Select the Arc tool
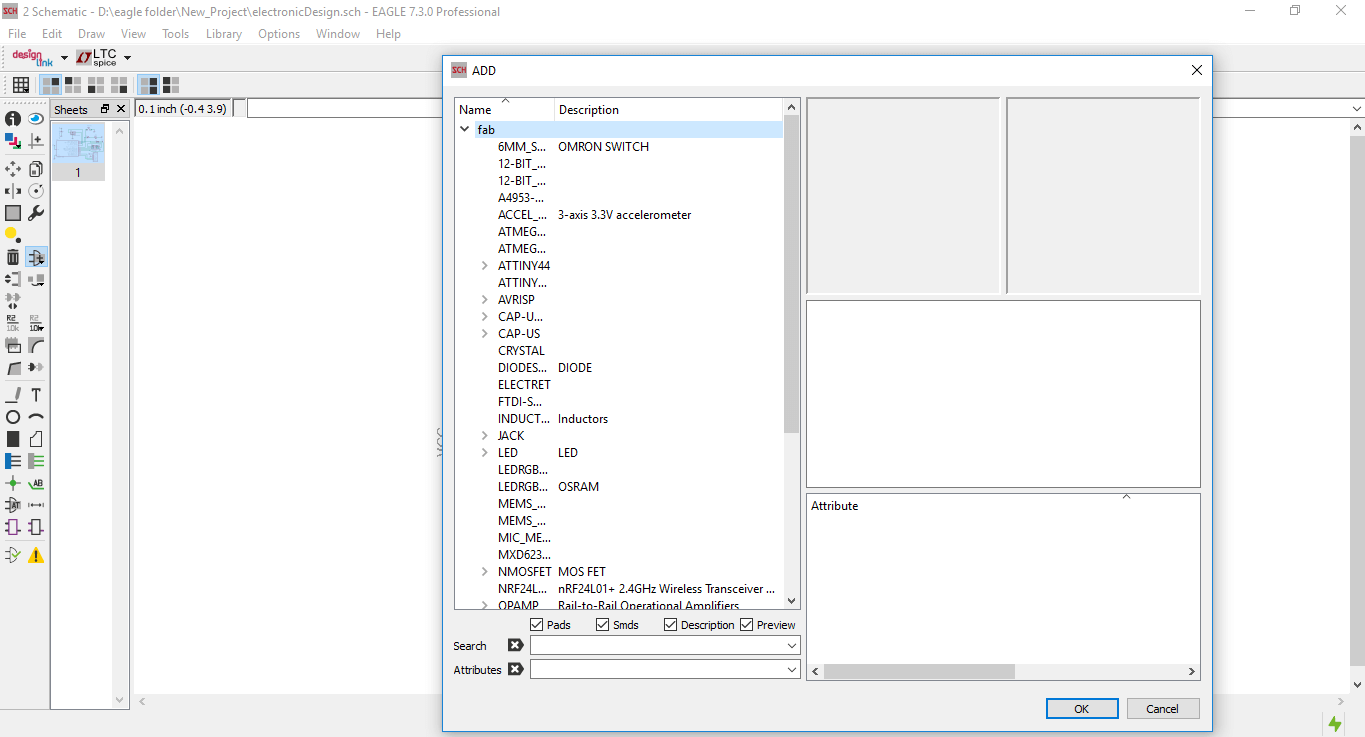Viewport: 1365px width, 737px height. pos(36,417)
